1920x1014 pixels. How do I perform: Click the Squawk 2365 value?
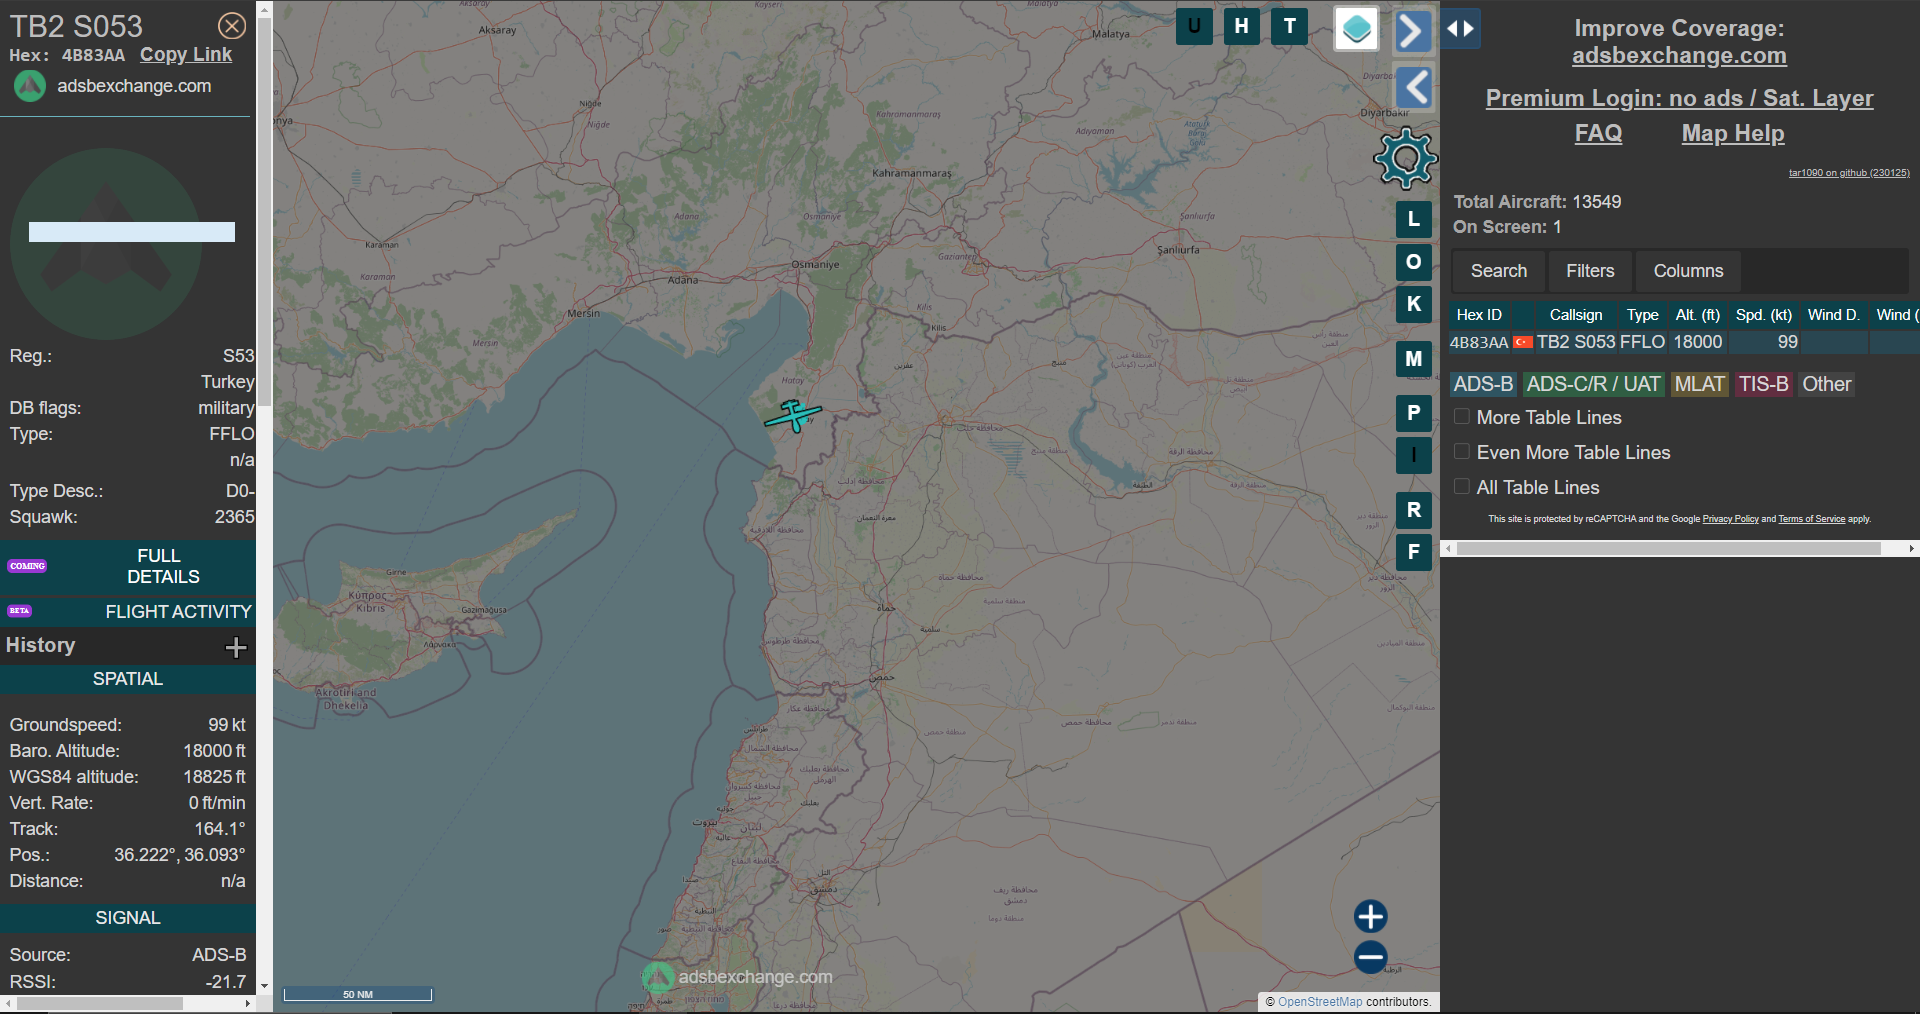pyautogui.click(x=234, y=517)
